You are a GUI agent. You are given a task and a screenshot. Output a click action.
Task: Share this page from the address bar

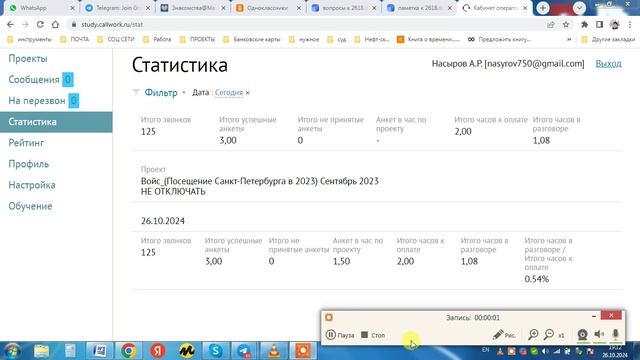point(551,24)
